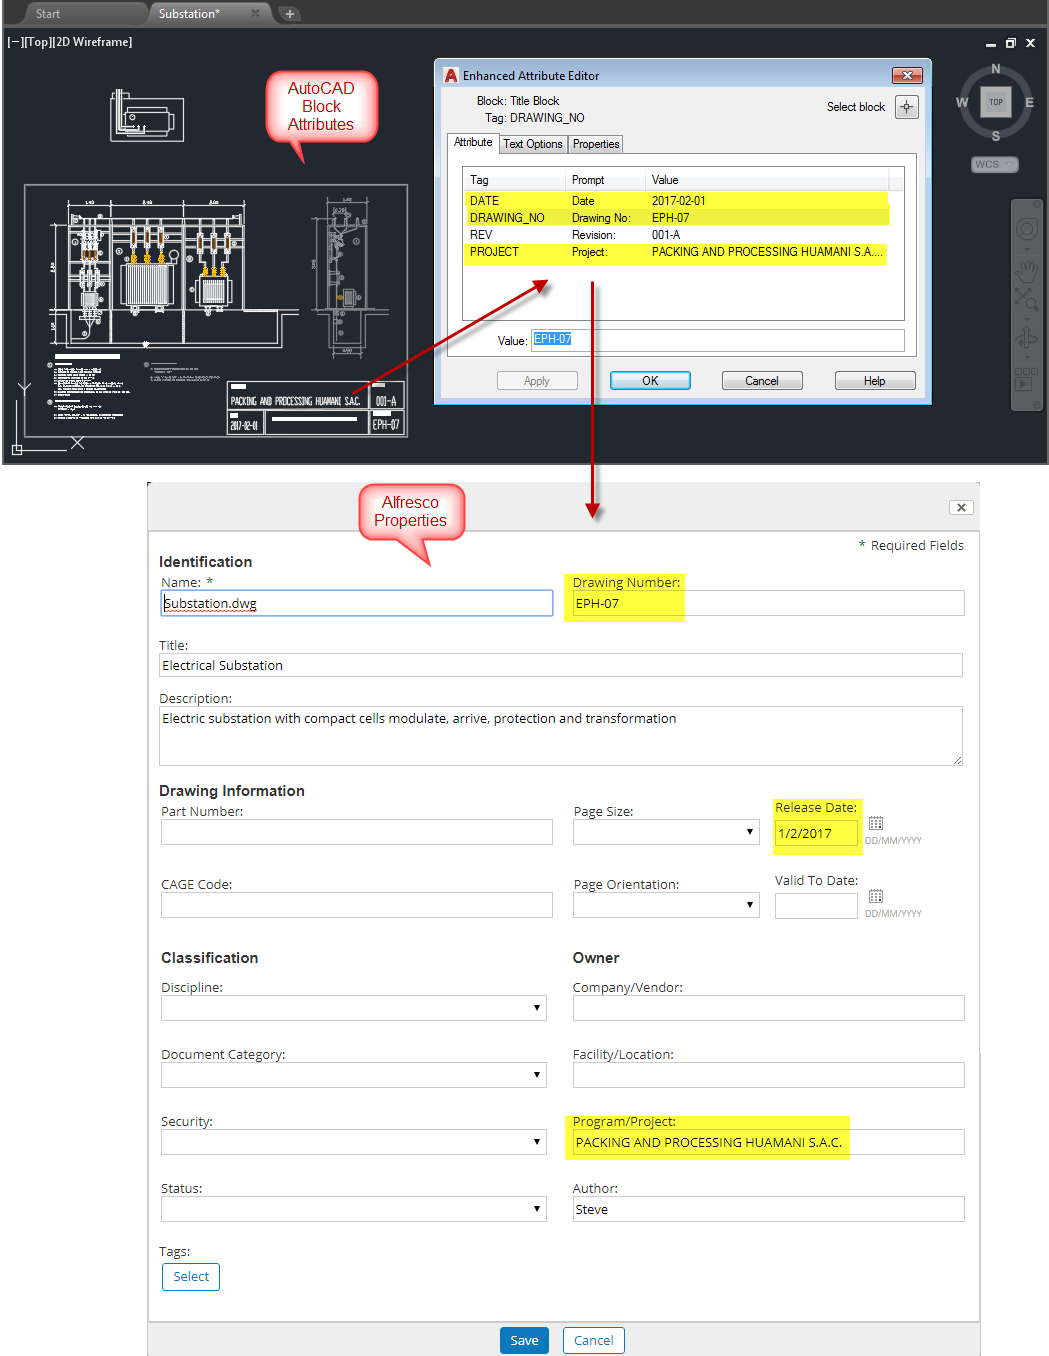Select the Orbit tool in the navigation bar
The height and width of the screenshot is (1356, 1049).
(x=1027, y=337)
